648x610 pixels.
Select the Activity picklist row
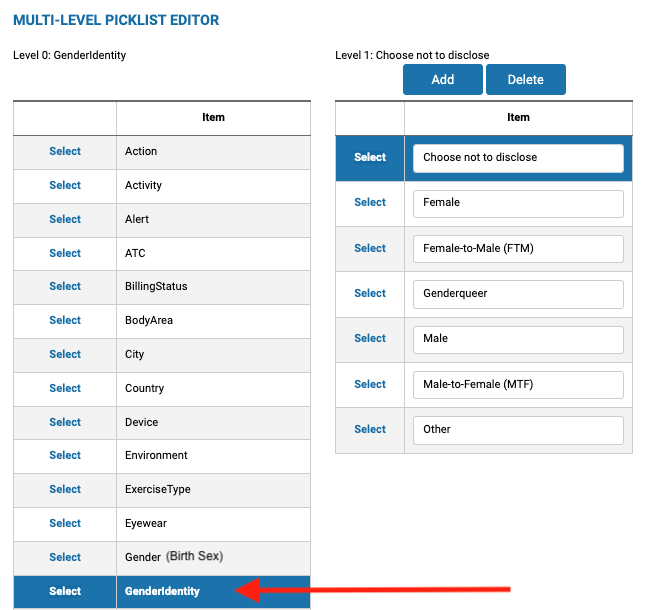65,185
